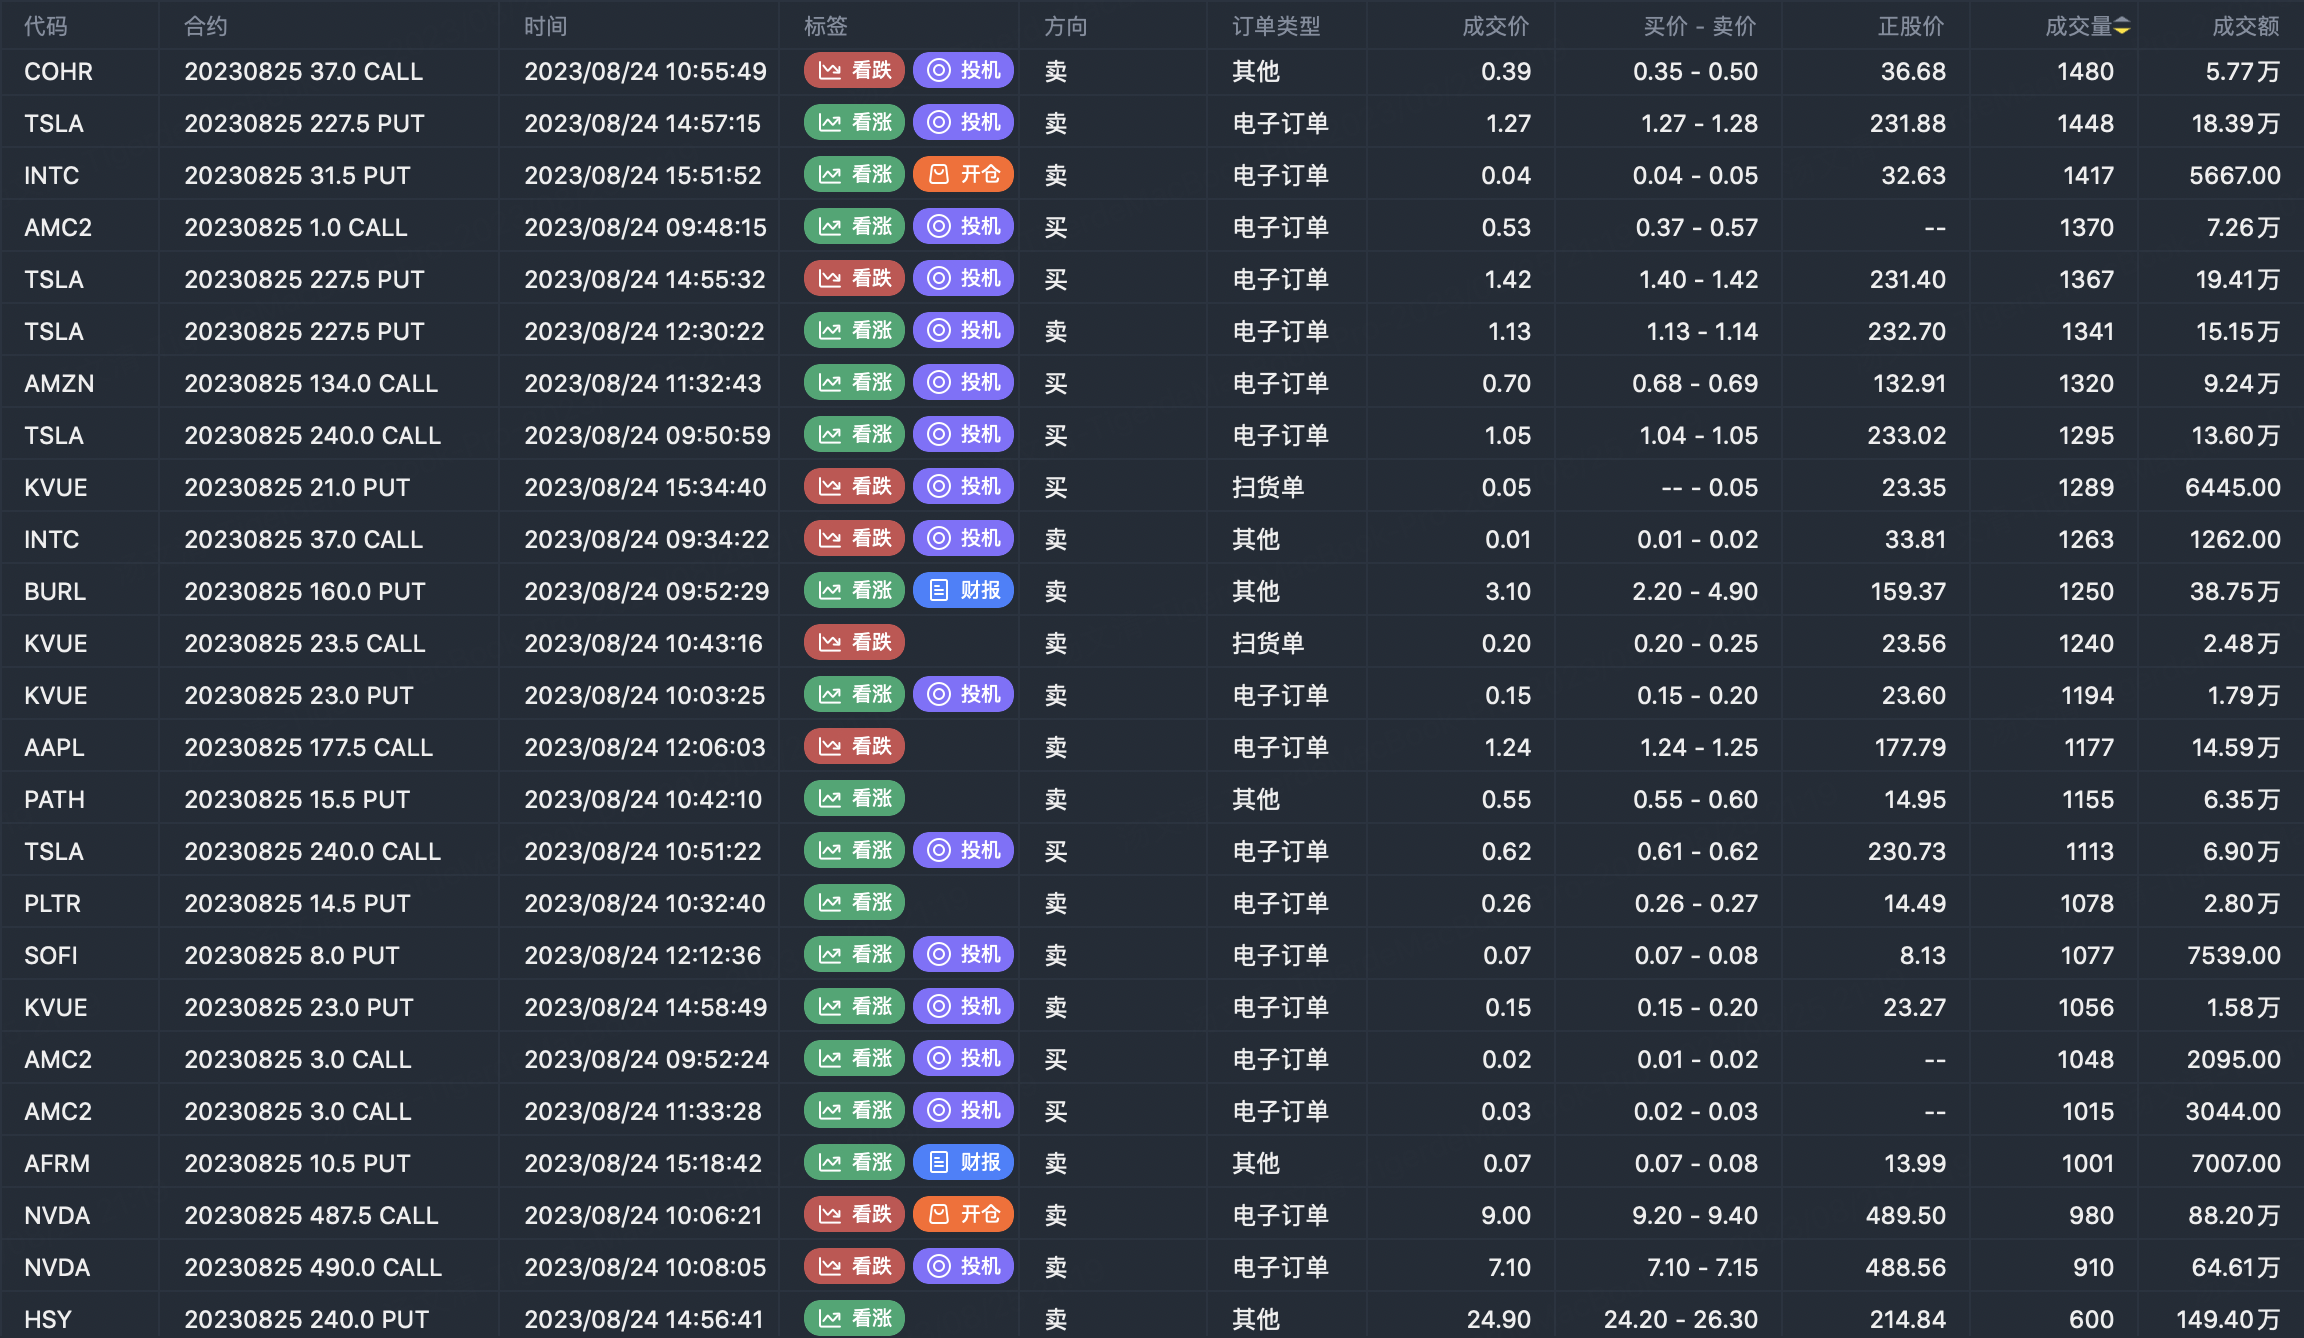Click the 财报 tag on BURL row
This screenshot has width=2304, height=1338.
click(x=963, y=591)
